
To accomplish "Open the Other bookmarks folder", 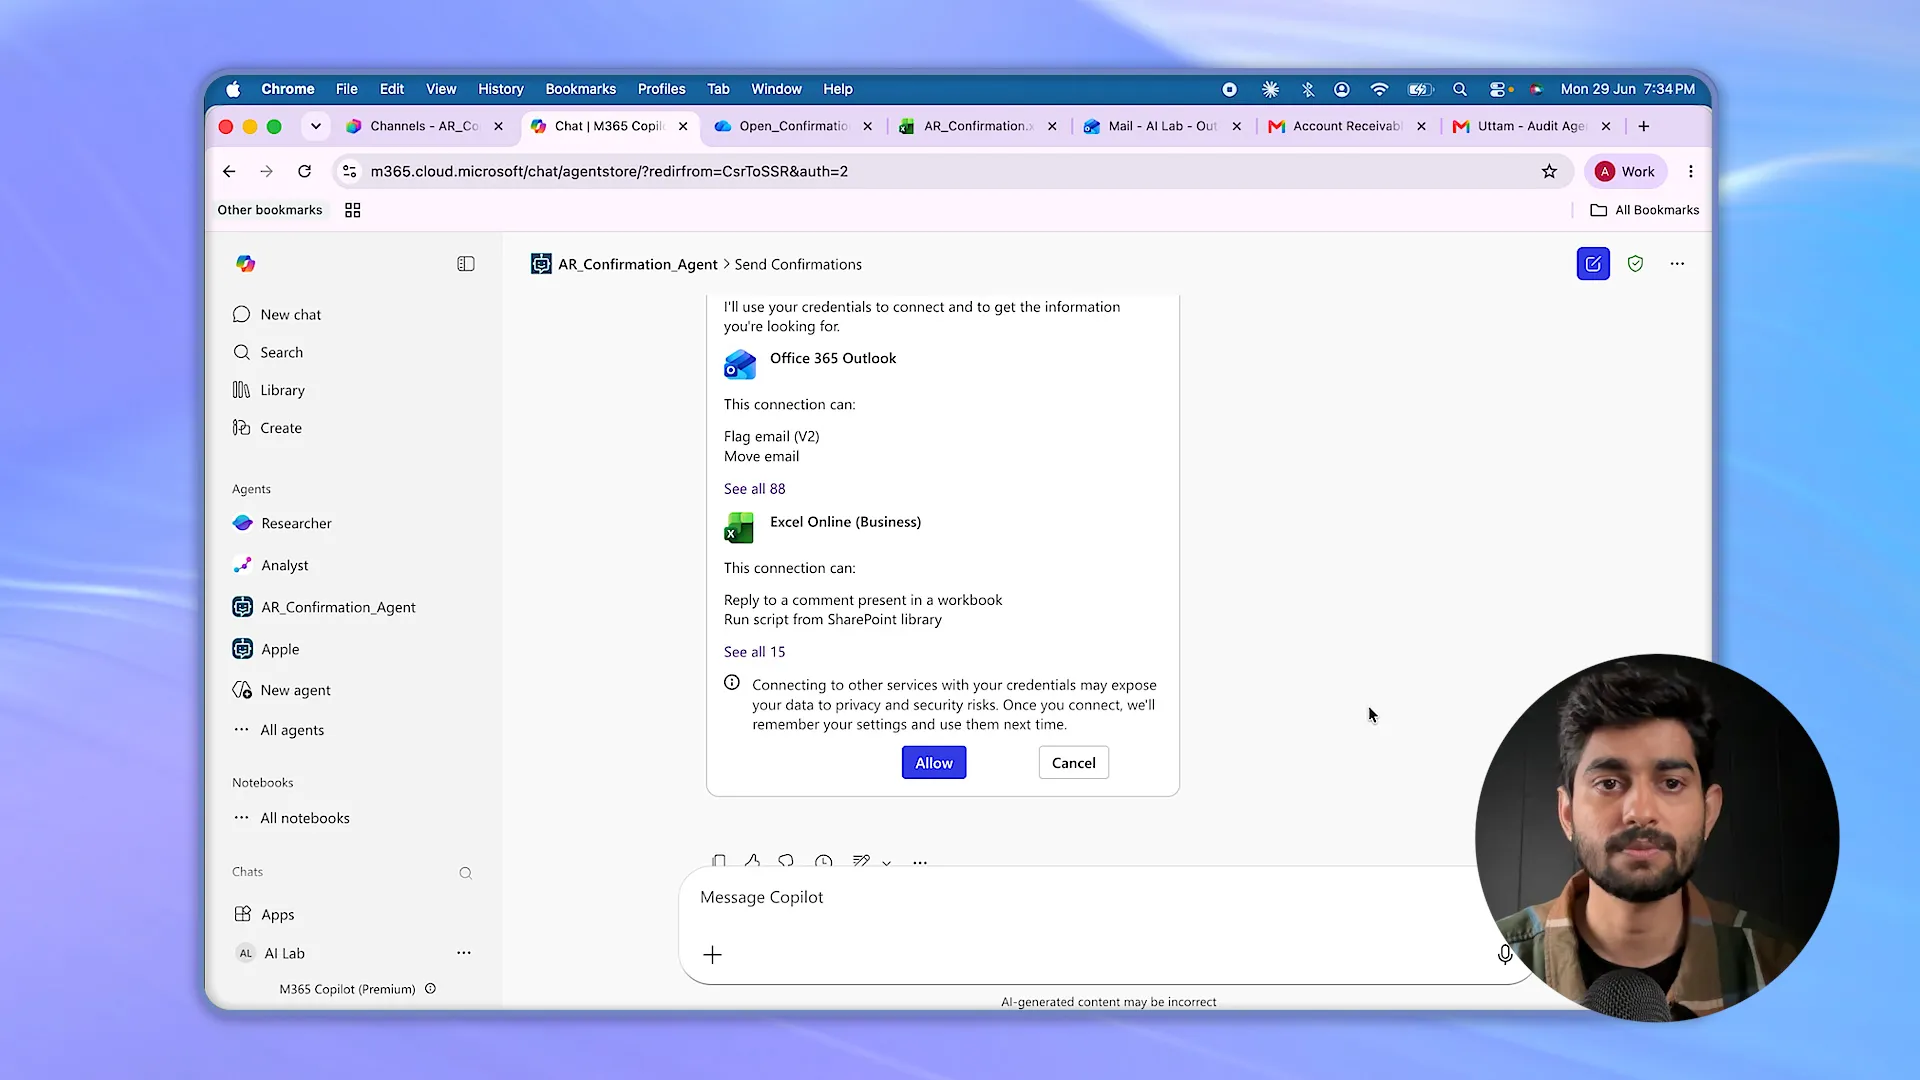I will coord(270,210).
